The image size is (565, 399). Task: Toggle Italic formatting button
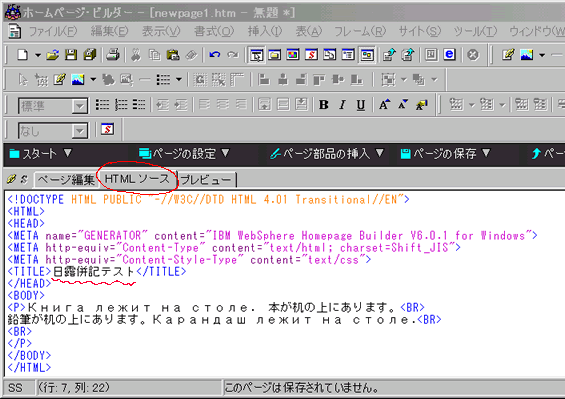(x=342, y=105)
